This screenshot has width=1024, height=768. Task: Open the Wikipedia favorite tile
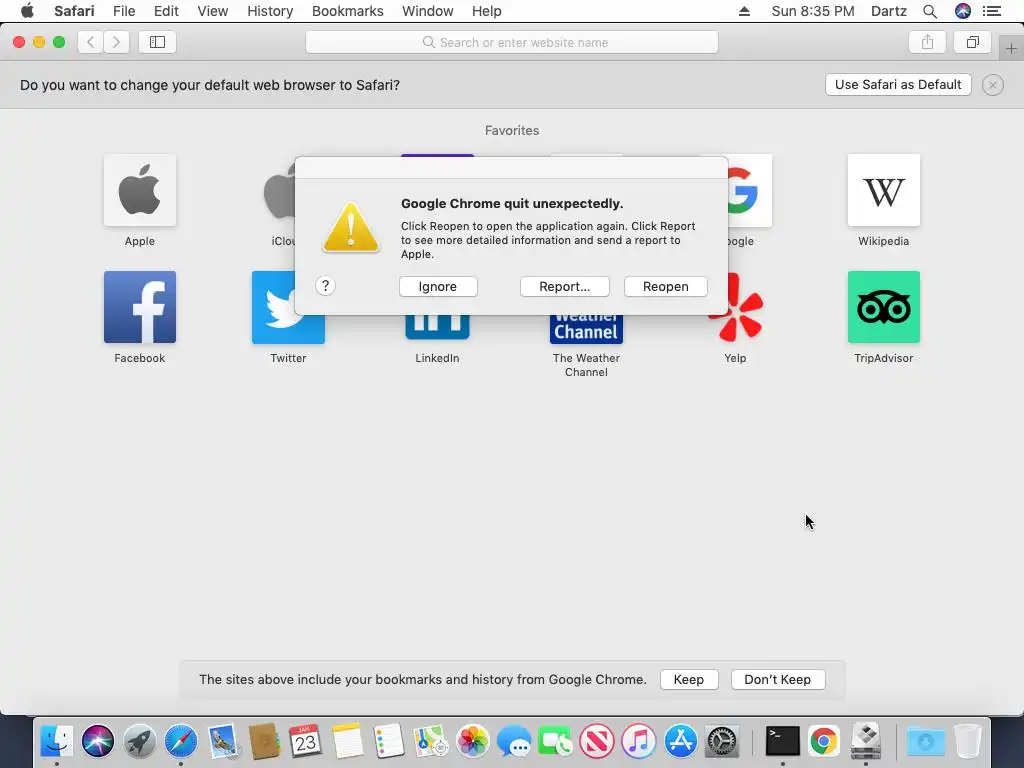point(884,190)
